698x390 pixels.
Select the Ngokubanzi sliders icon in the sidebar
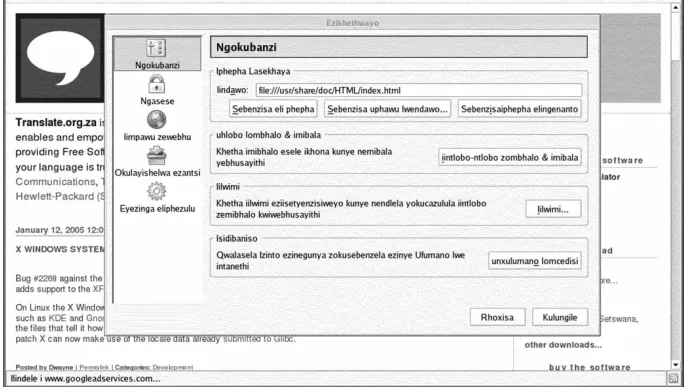pyautogui.click(x=156, y=48)
